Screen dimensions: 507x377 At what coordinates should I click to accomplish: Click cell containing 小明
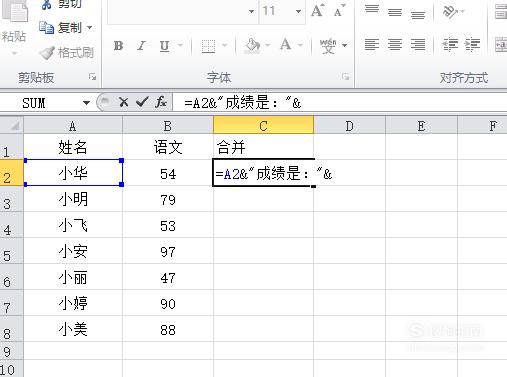73,199
